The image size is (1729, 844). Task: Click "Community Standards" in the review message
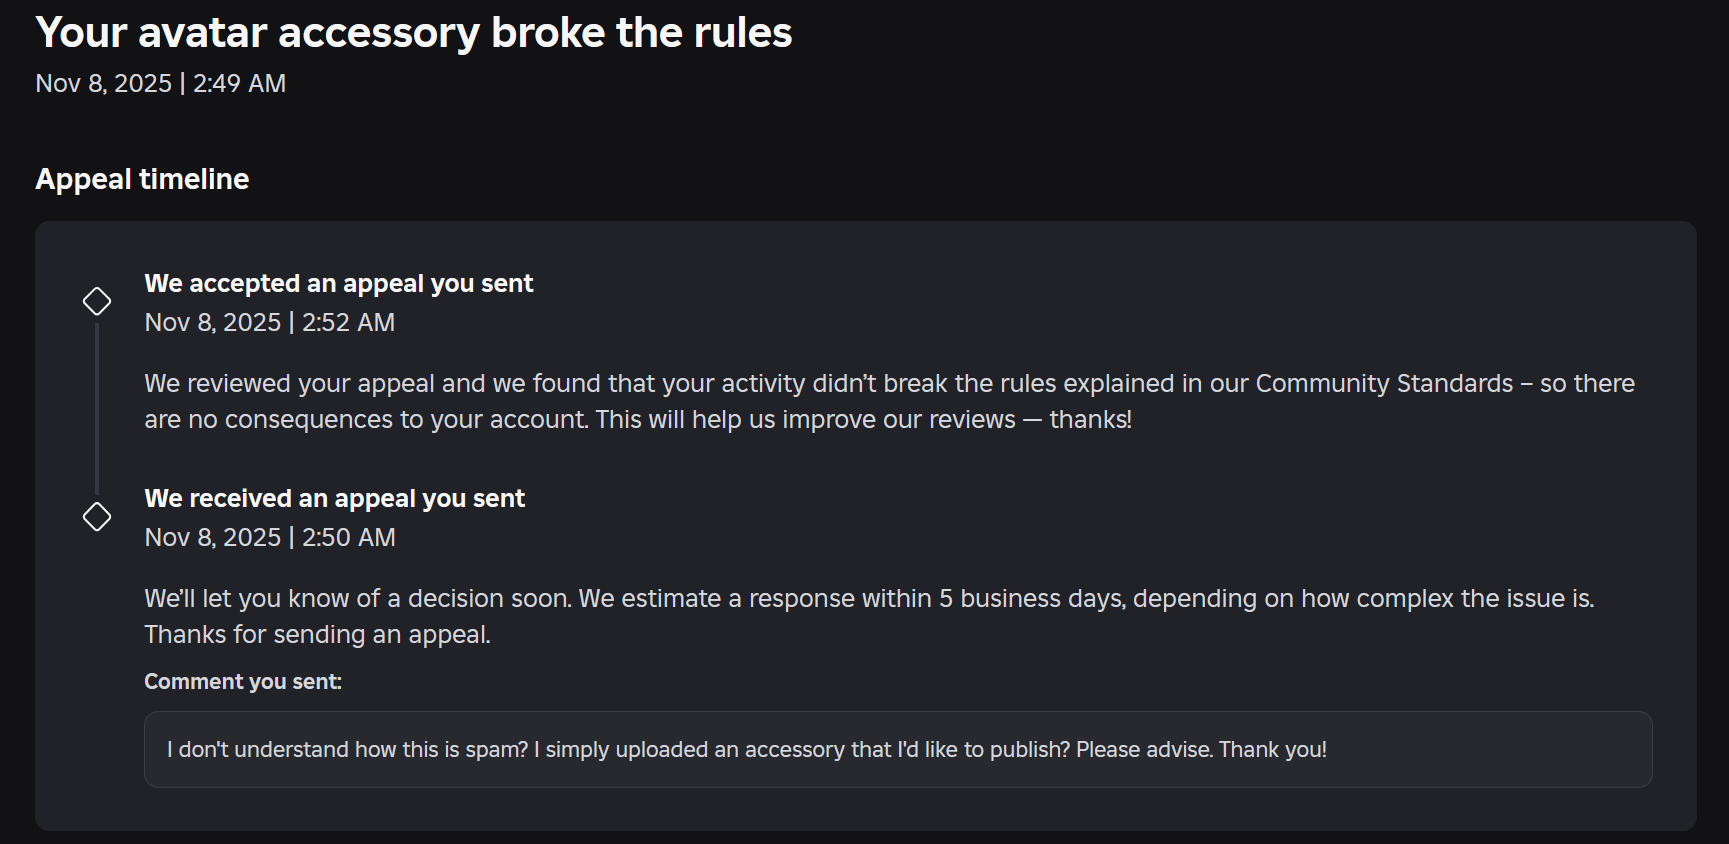tap(1384, 384)
